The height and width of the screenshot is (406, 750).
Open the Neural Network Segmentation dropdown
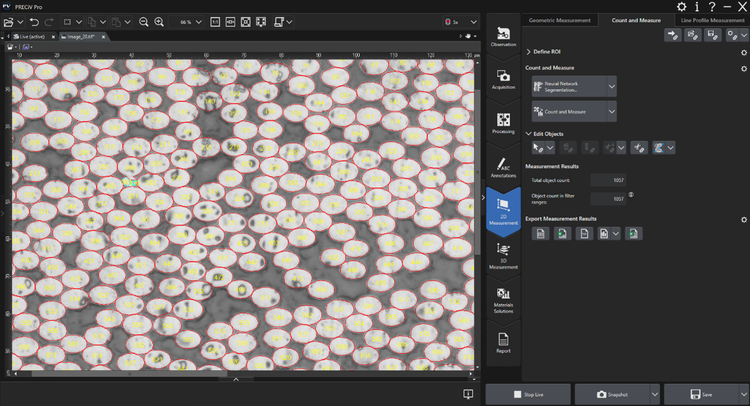pyautogui.click(x=611, y=87)
